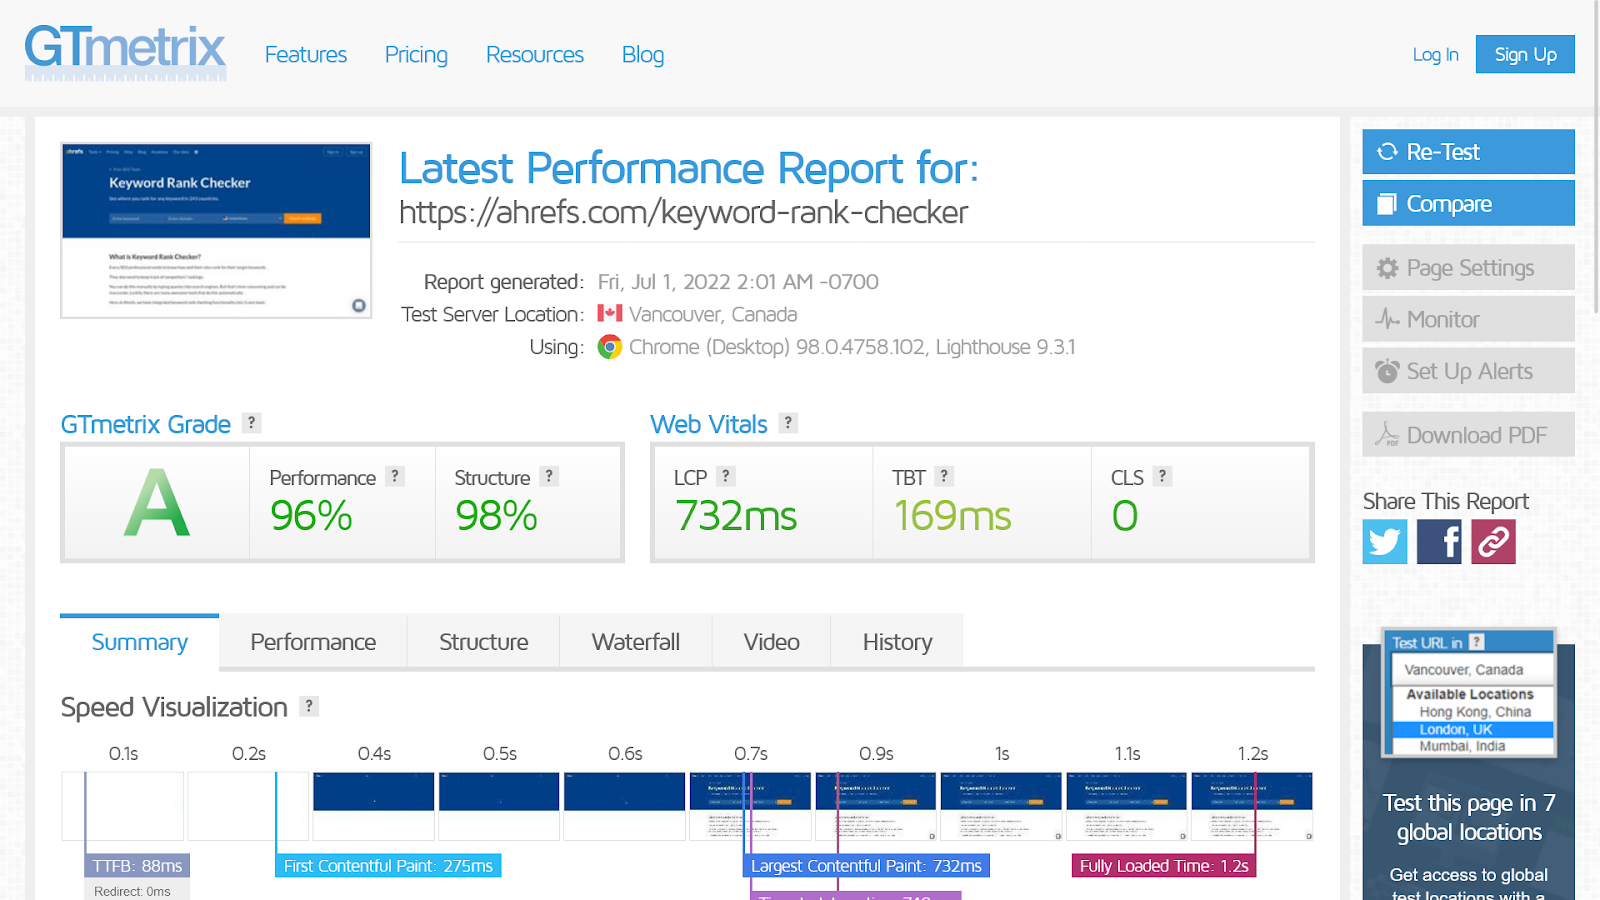Click the GTmetrix logo
Image resolution: width=1600 pixels, height=900 pixels.
125,53
